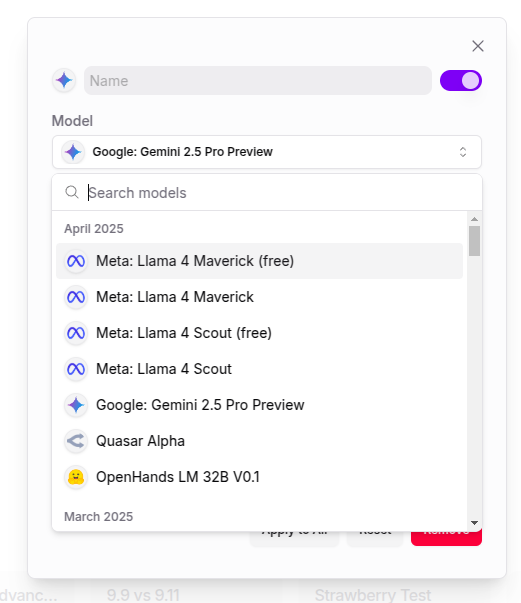Click the Gemini icon in the Model selector

(73, 152)
